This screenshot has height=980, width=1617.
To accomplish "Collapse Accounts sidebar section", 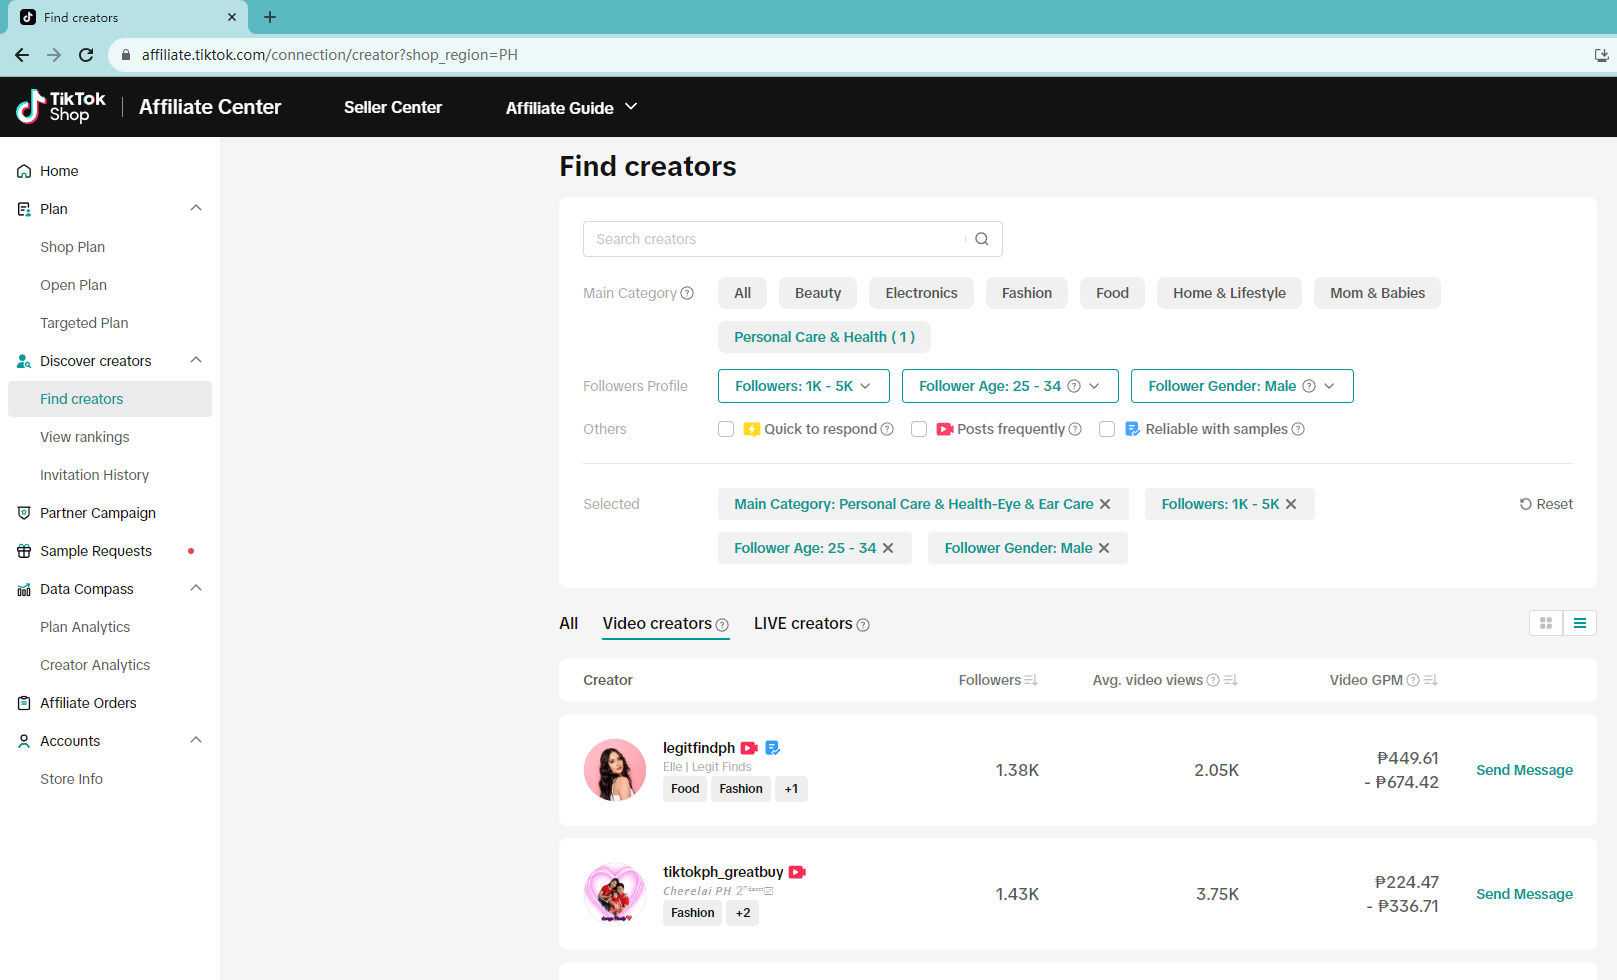I will [196, 740].
